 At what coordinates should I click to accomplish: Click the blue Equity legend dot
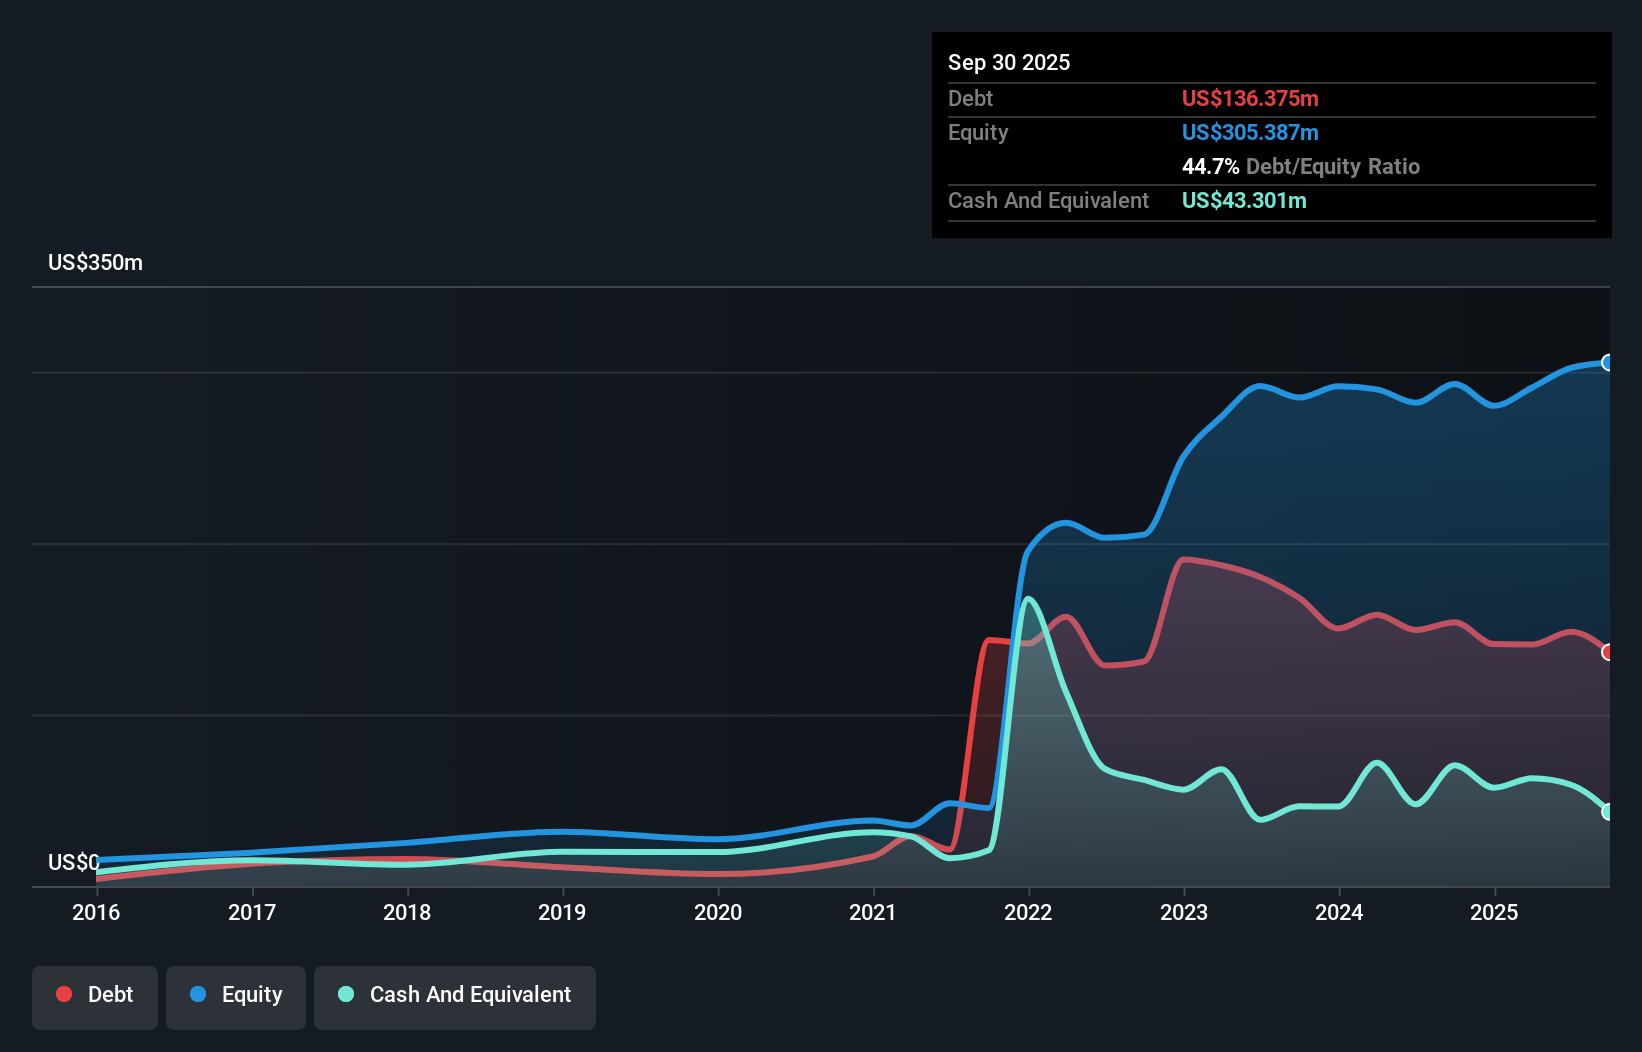(198, 995)
